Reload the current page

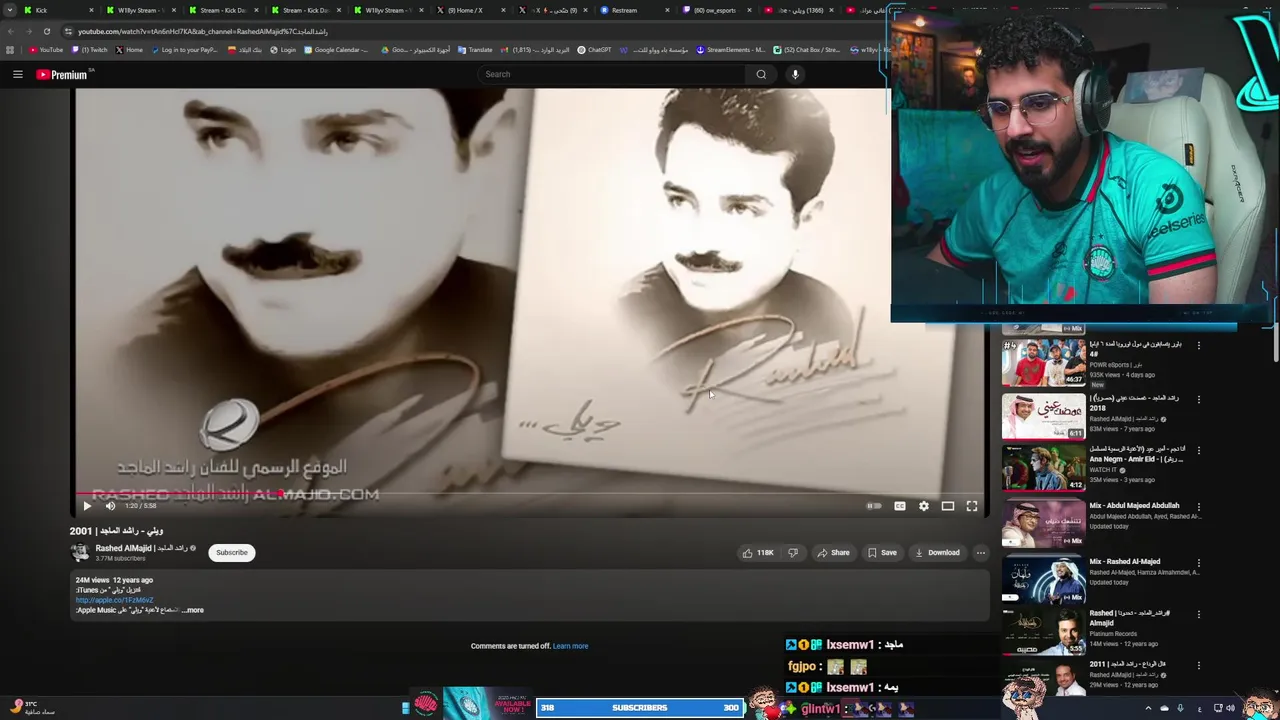[x=46, y=31]
